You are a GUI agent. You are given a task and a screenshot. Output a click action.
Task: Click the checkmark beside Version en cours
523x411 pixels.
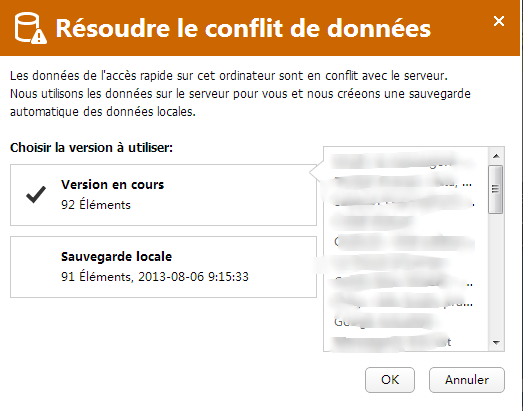coord(36,194)
